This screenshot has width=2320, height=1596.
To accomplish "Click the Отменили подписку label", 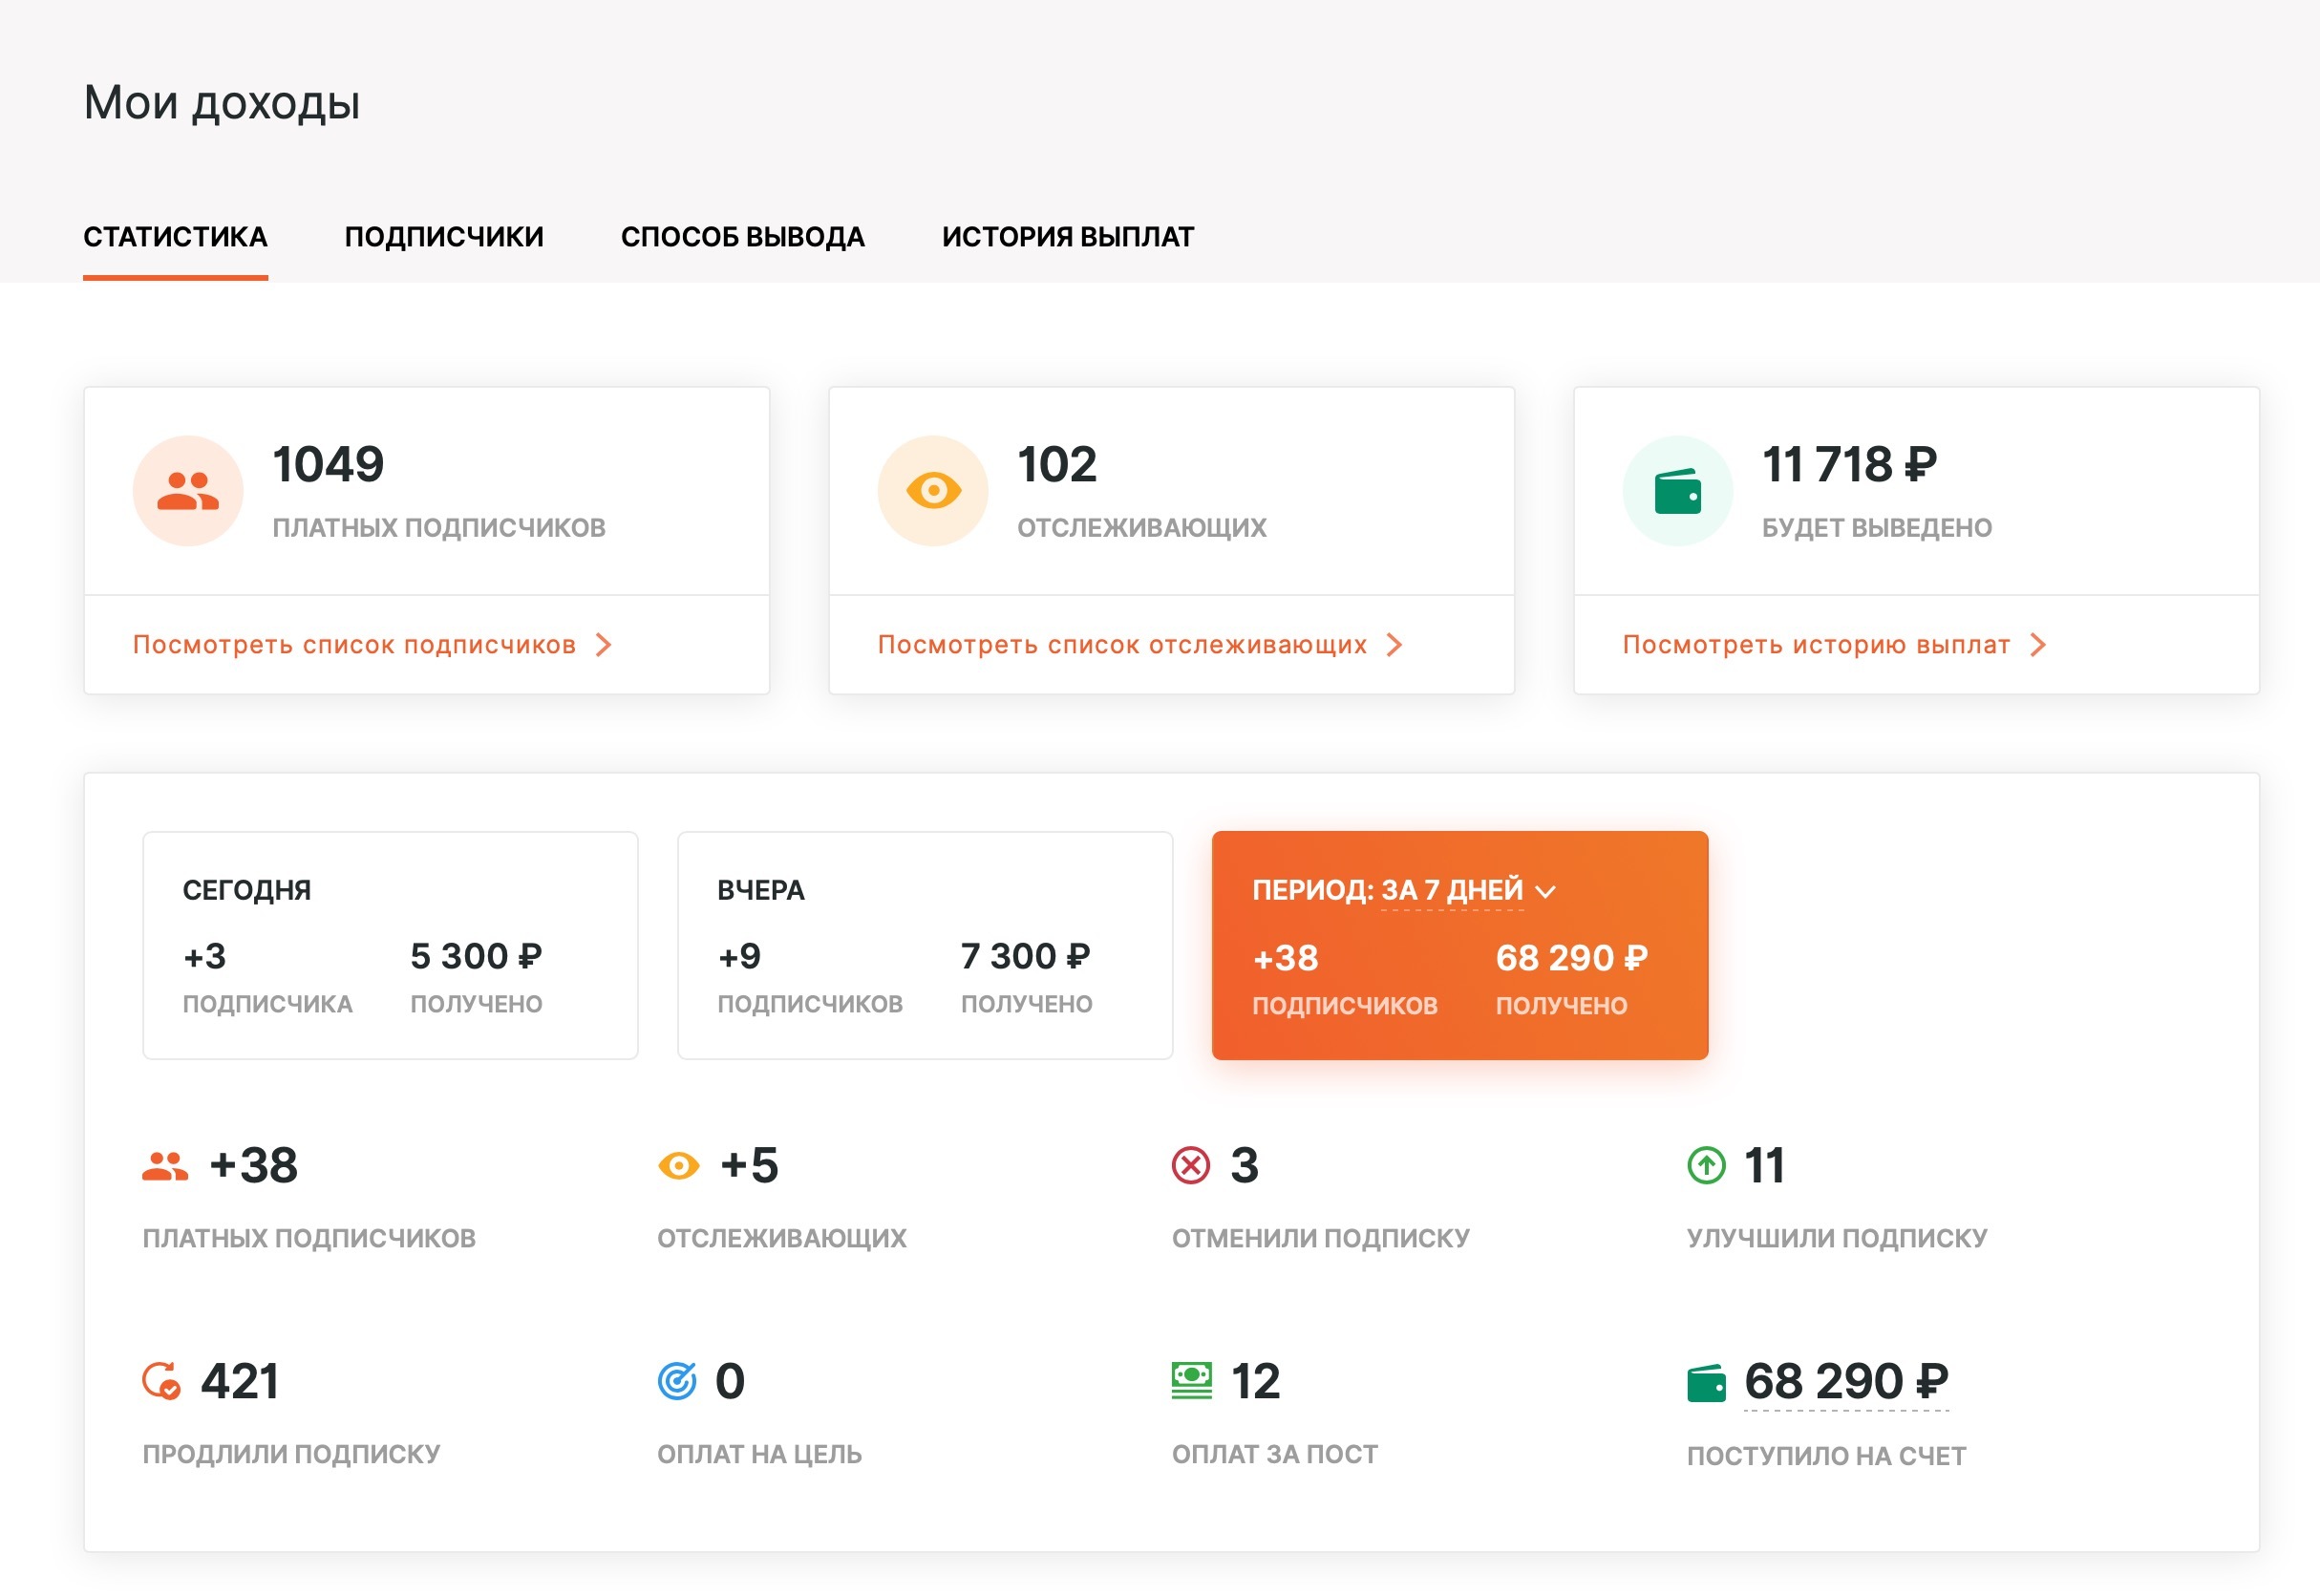I will point(1321,1239).
